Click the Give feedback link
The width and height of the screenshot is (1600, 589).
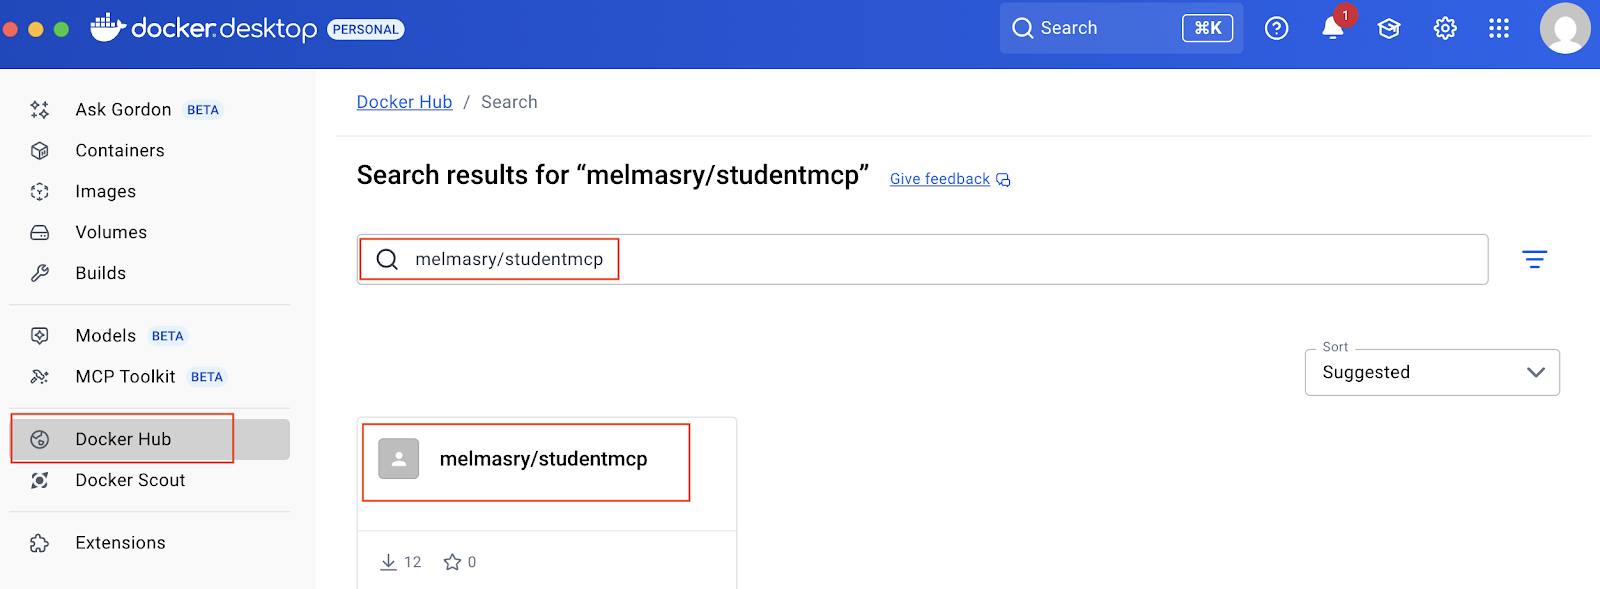940,179
